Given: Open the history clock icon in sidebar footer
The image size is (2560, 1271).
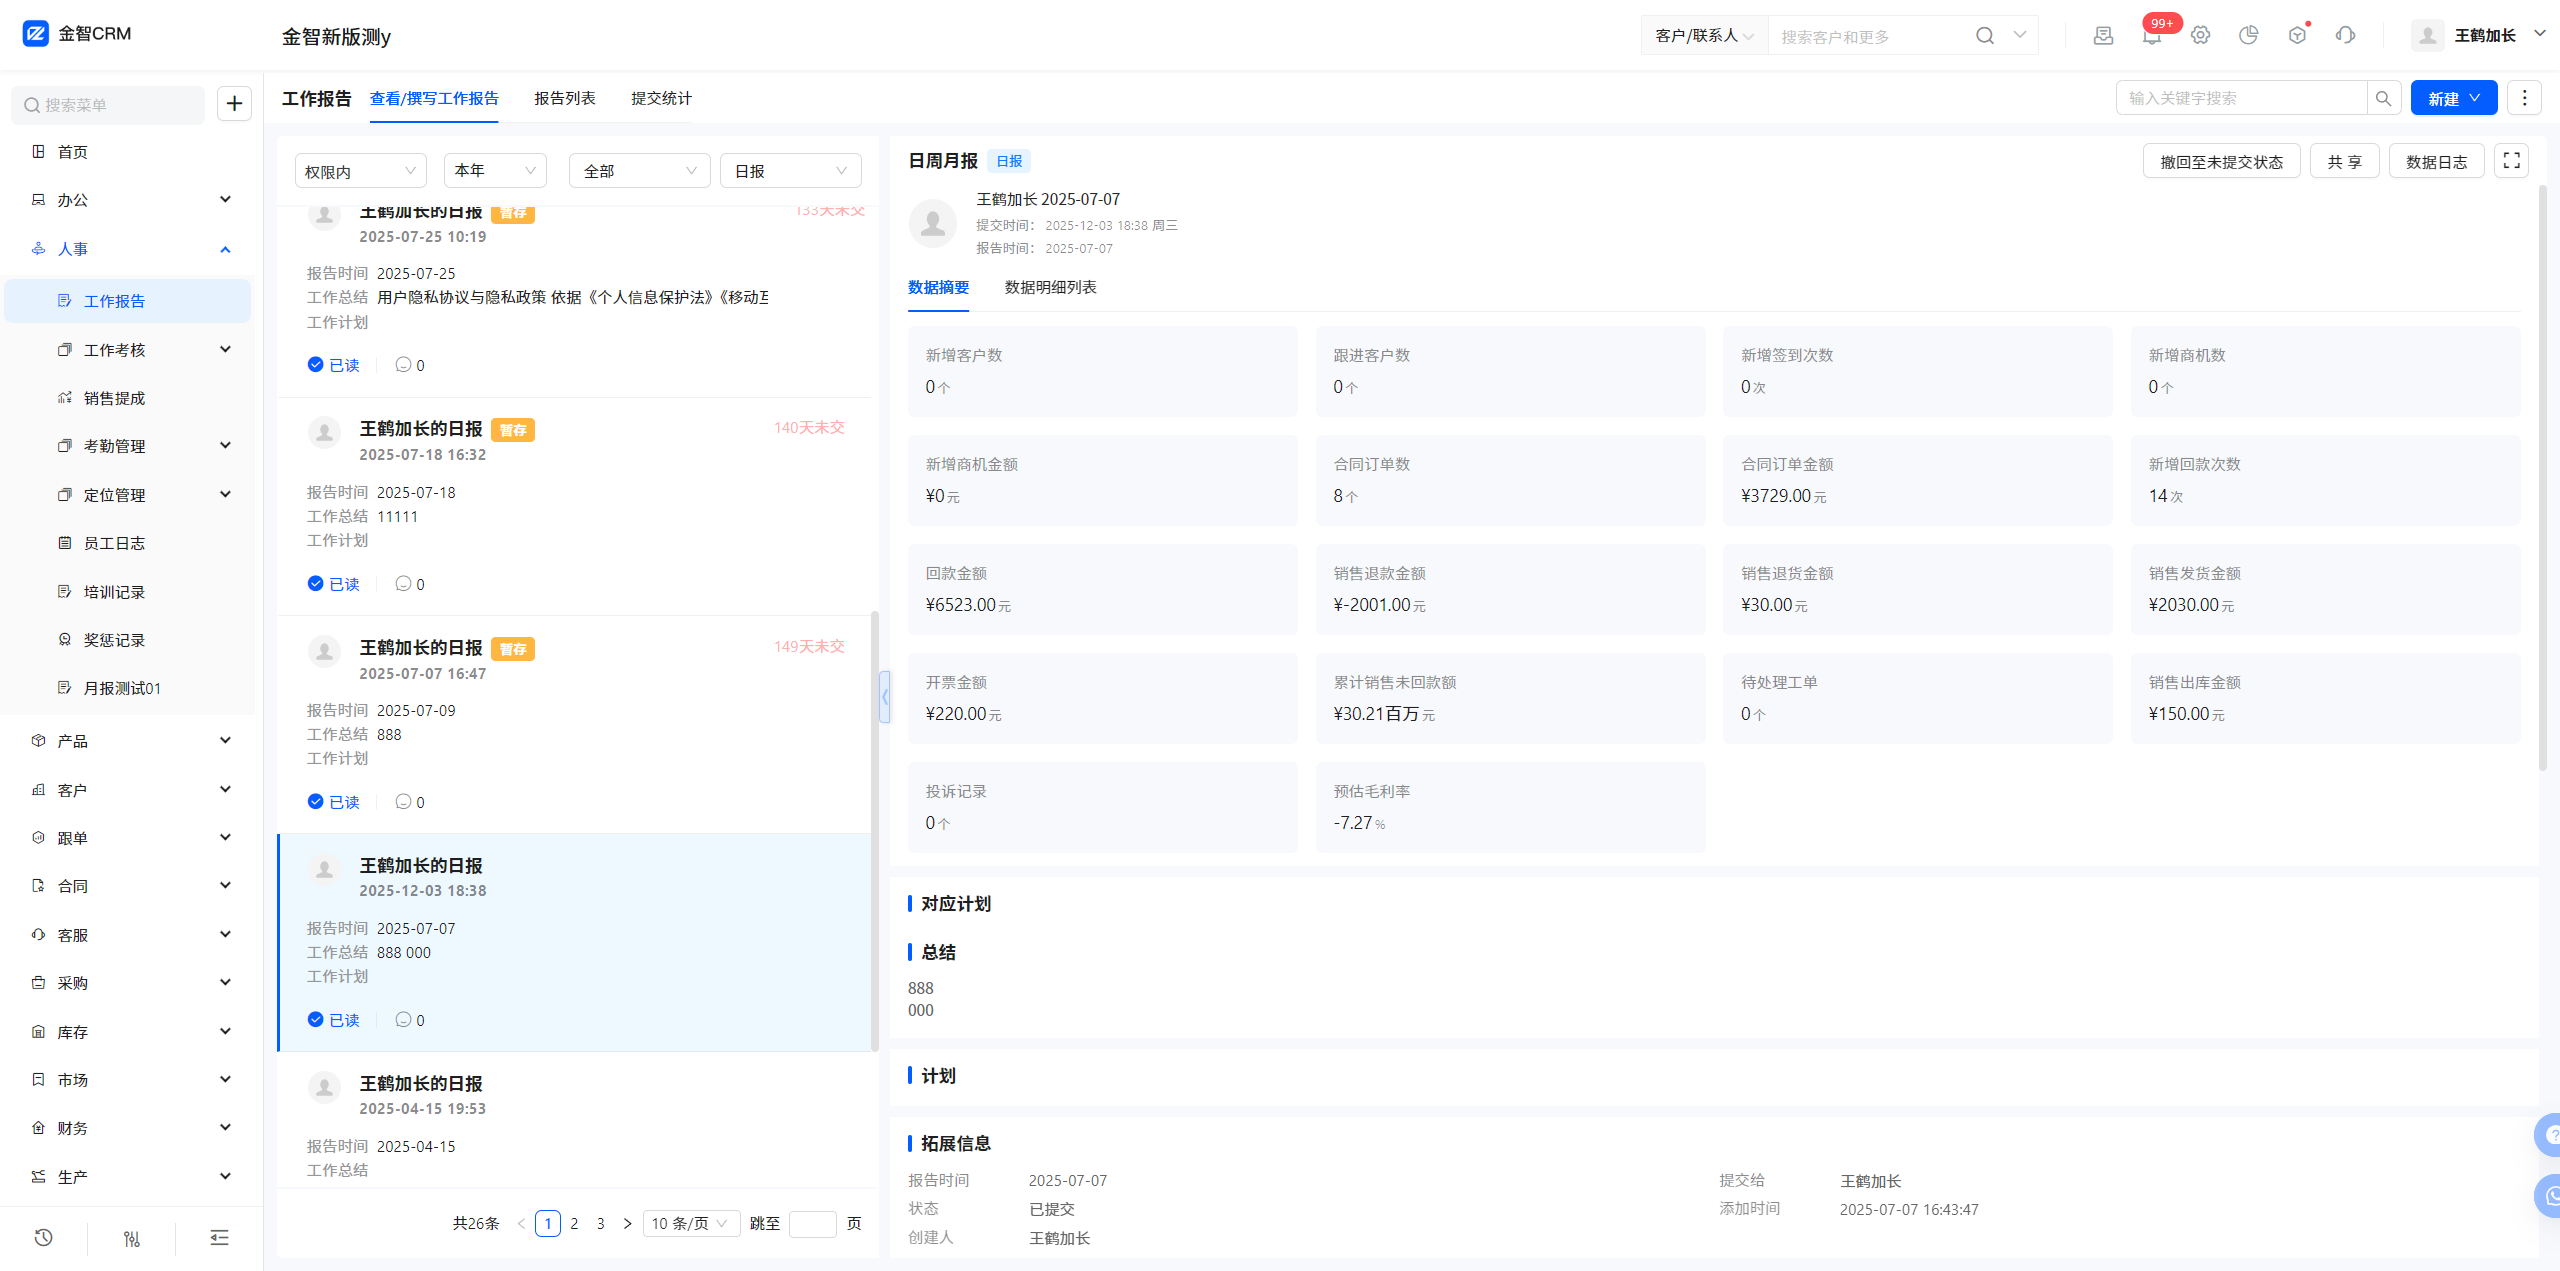Looking at the screenshot, I should (43, 1238).
